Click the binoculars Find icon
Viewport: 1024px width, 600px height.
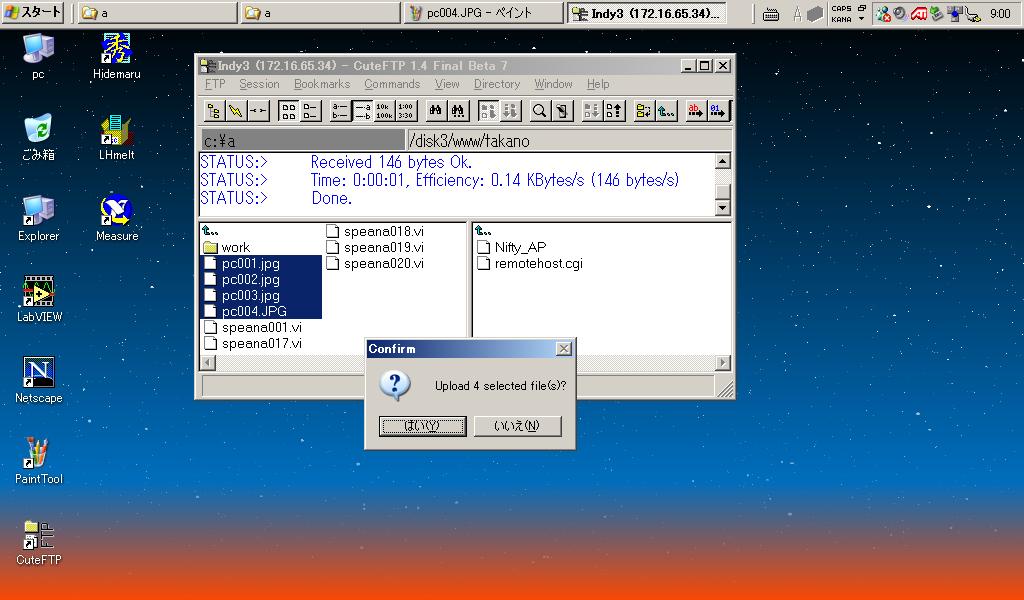click(436, 111)
